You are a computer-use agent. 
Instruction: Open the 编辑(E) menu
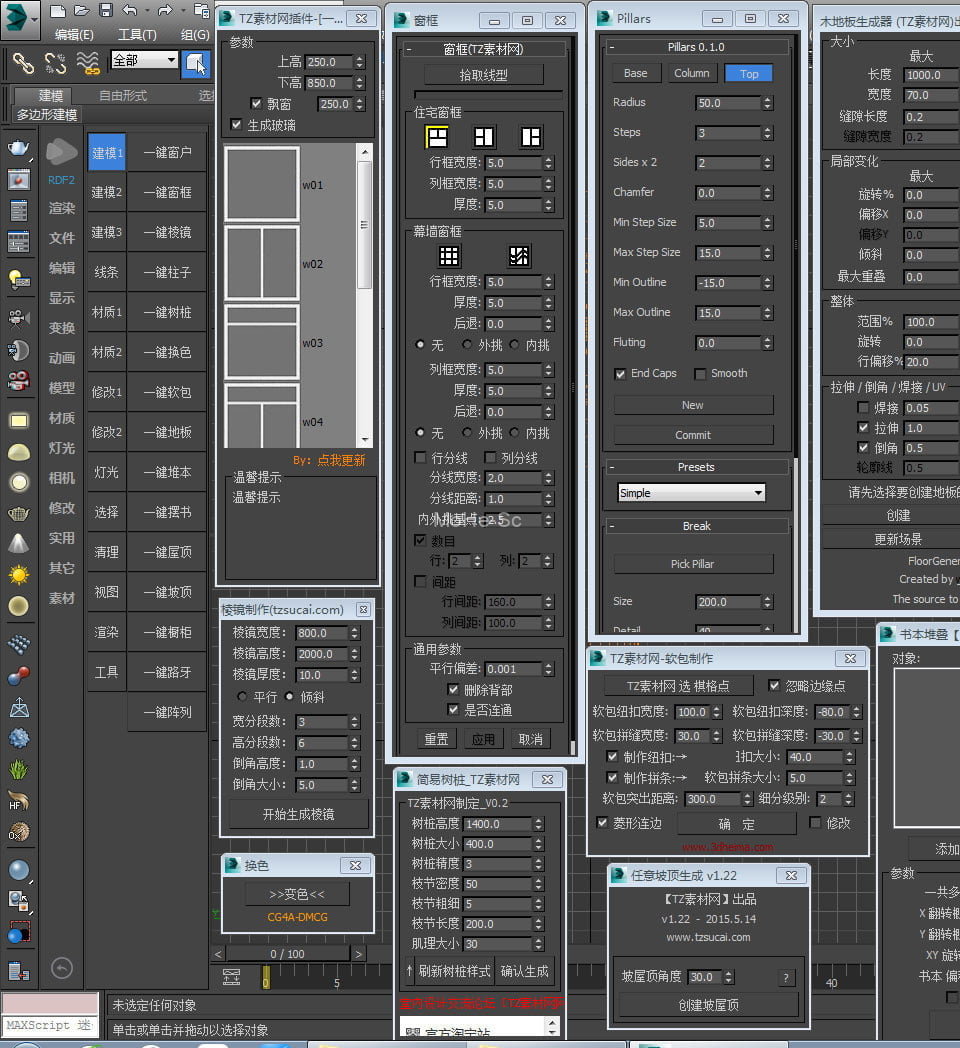coord(73,34)
